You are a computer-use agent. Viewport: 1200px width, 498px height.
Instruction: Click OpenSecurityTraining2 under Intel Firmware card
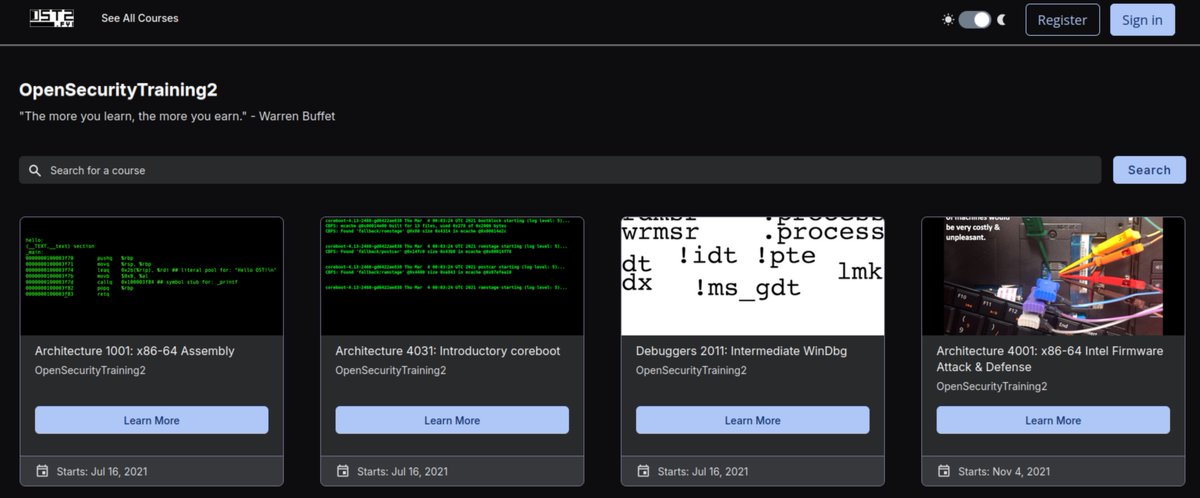pyautogui.click(x=992, y=386)
